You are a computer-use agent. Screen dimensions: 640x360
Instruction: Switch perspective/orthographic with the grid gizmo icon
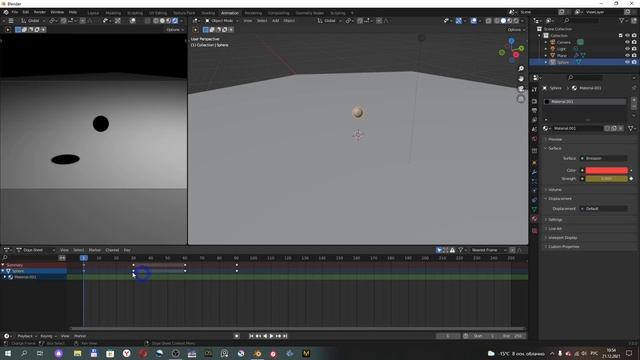coord(521,99)
